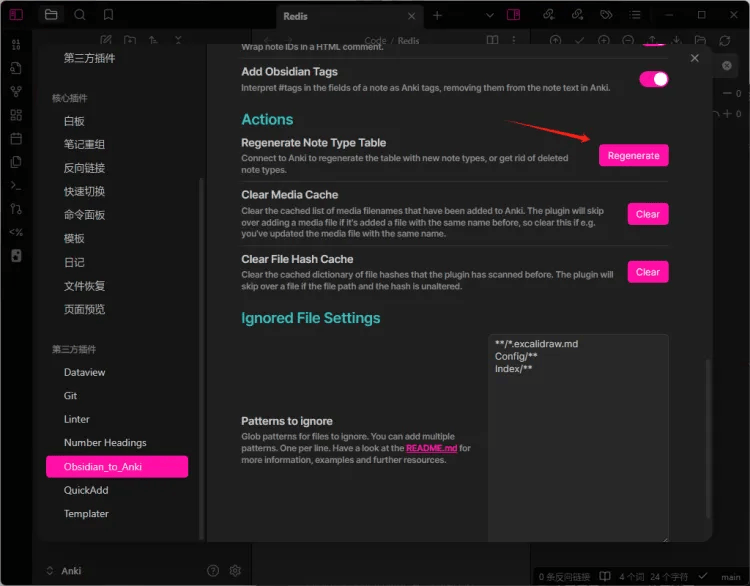Screen dimensions: 750x586
Task: Click the tags icon in right sidebar
Action: point(606,15)
